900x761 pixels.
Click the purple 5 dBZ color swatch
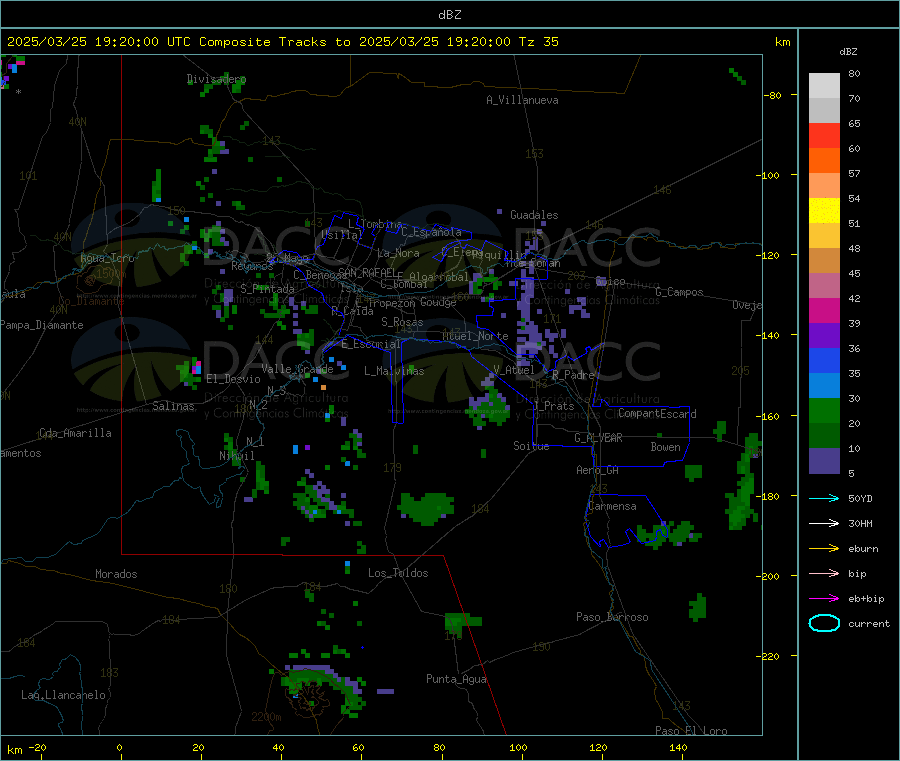tap(824, 461)
